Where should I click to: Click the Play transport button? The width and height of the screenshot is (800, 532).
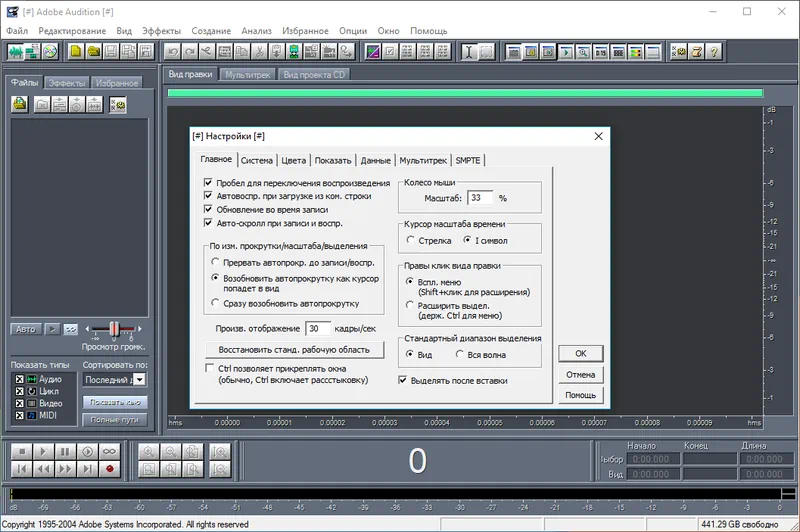[43, 451]
